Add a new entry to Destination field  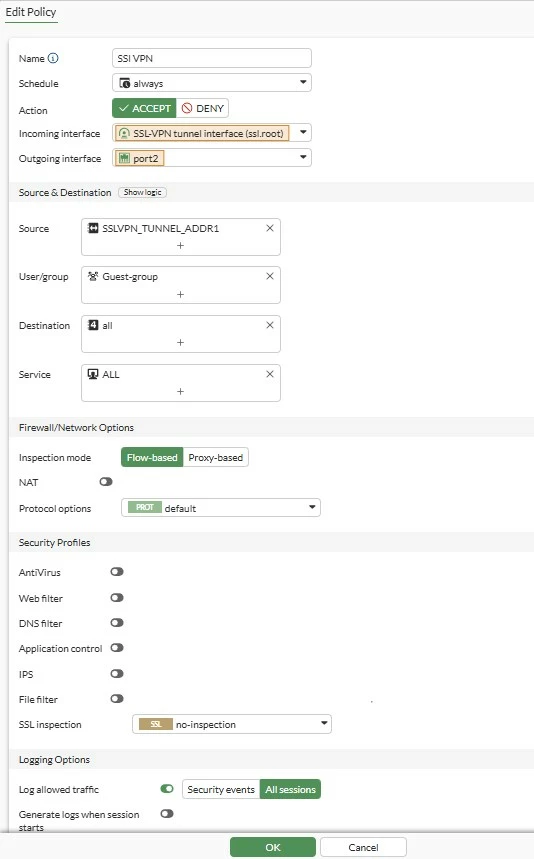click(180, 342)
